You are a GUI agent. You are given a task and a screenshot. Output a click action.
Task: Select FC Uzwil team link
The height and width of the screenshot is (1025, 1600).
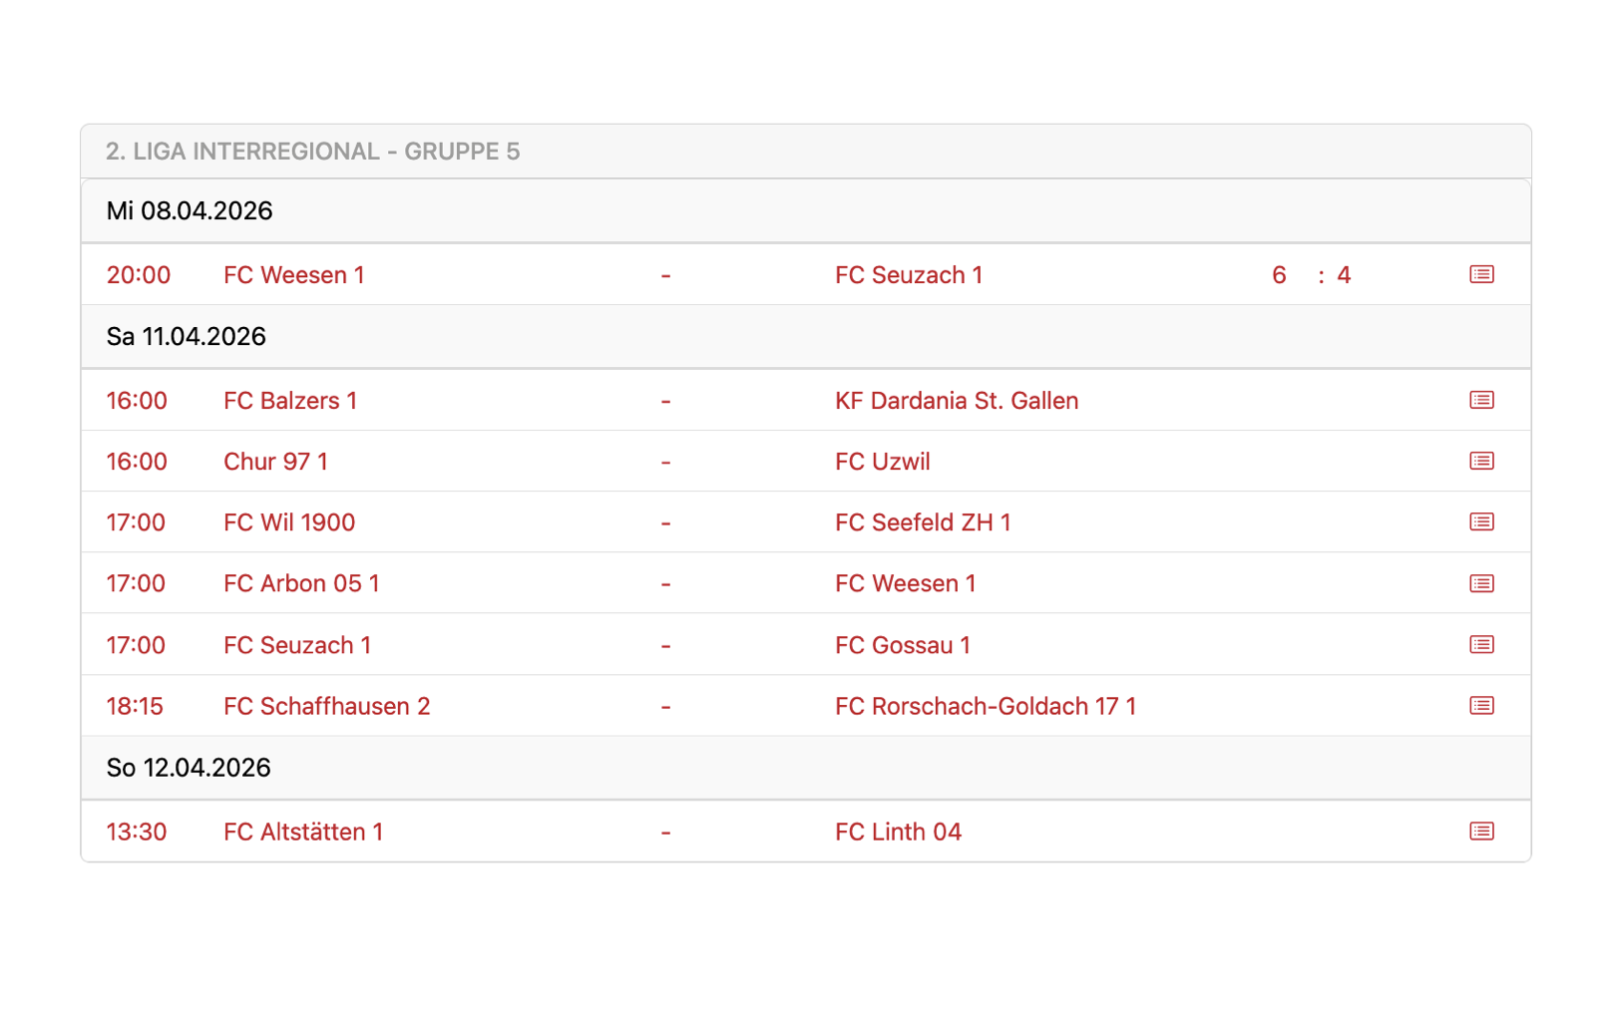pos(882,462)
